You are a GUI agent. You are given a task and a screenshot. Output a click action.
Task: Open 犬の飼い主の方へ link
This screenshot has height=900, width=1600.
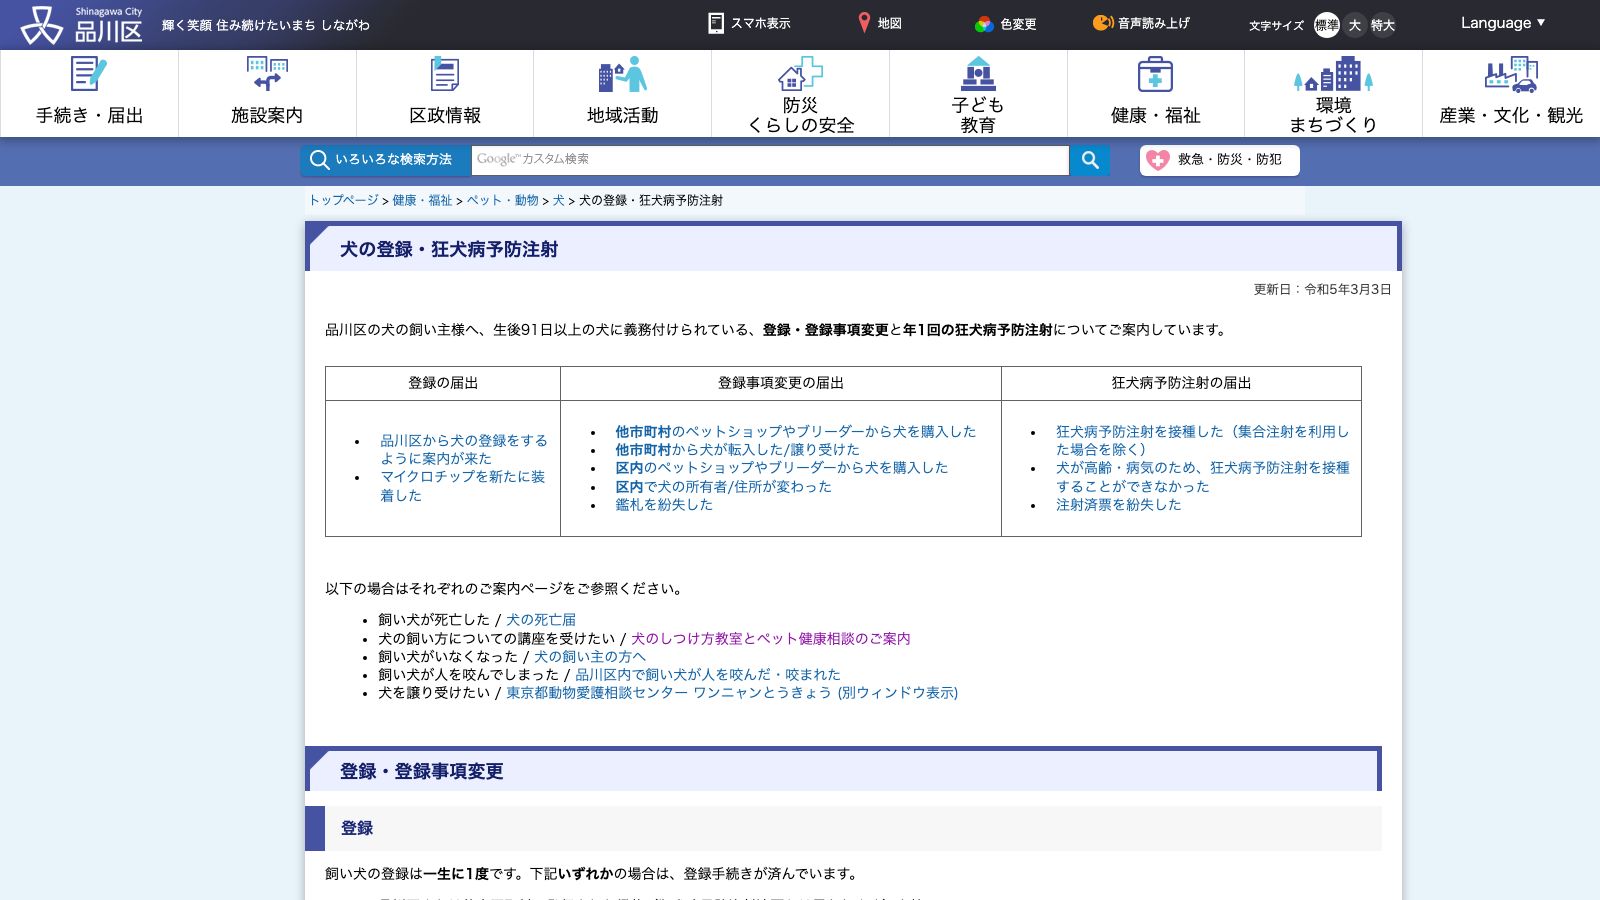click(x=590, y=657)
